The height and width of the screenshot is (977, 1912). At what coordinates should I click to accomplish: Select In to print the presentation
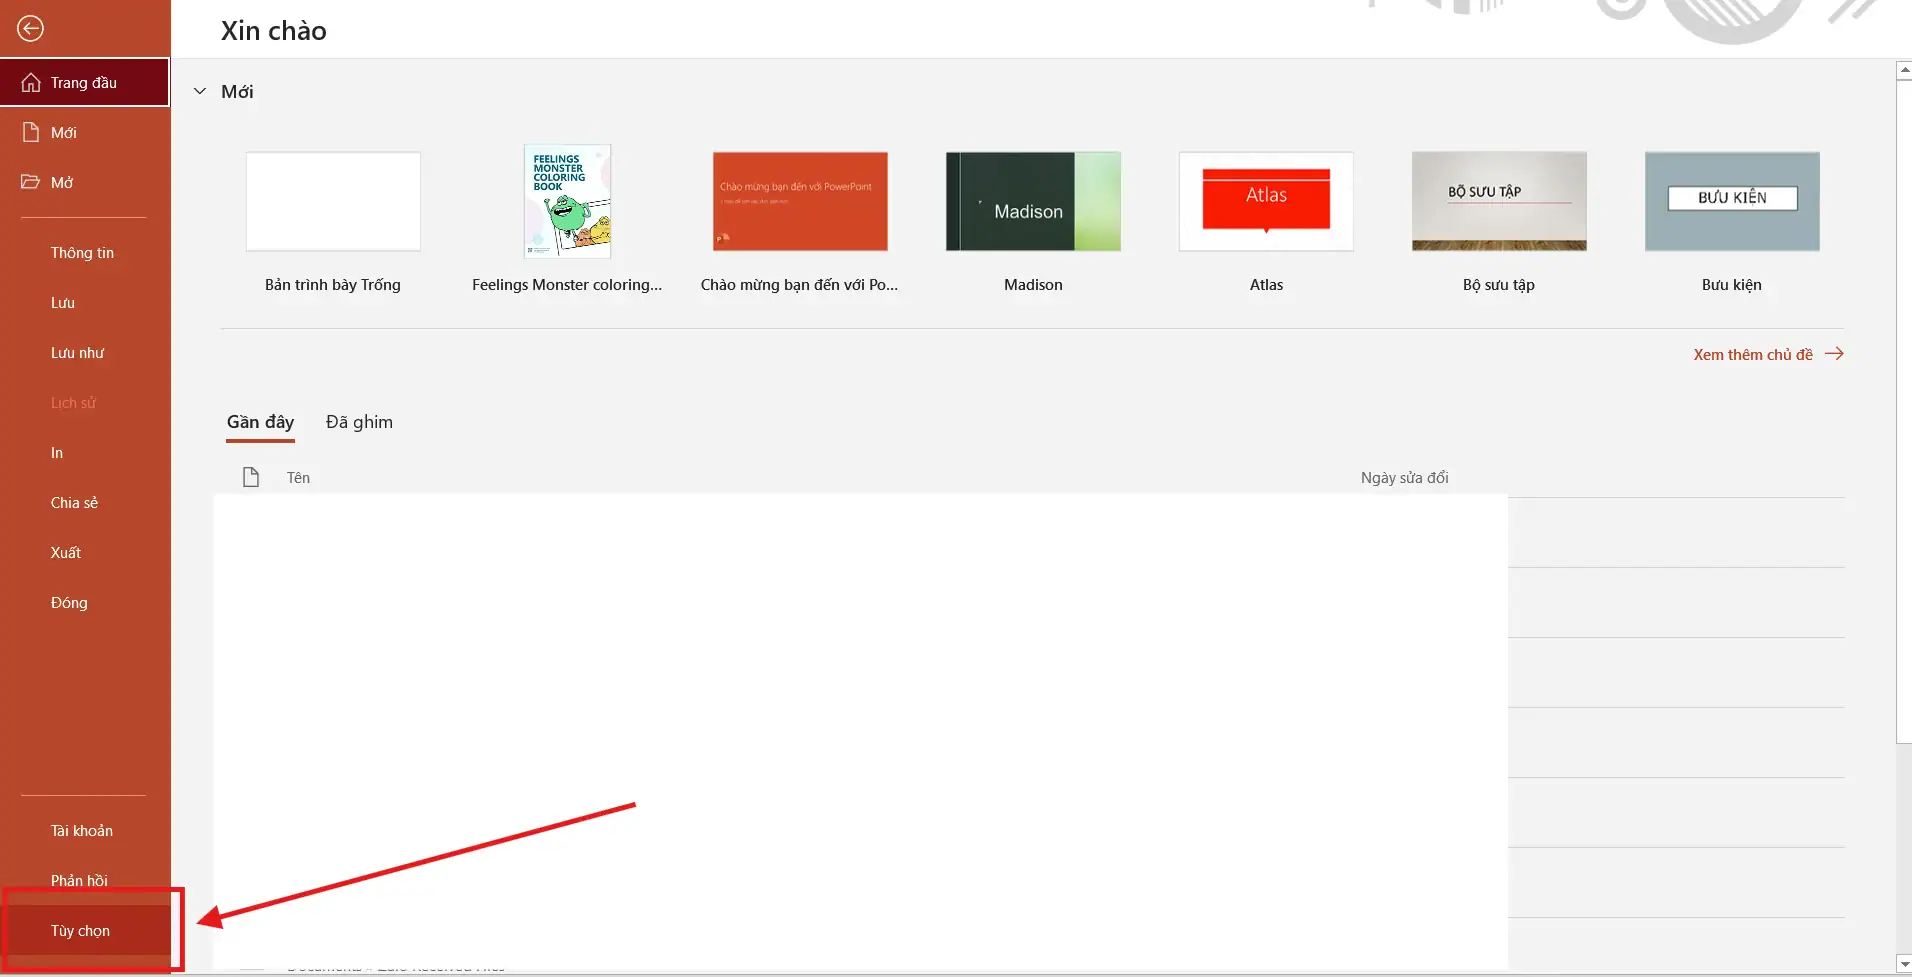tap(56, 452)
